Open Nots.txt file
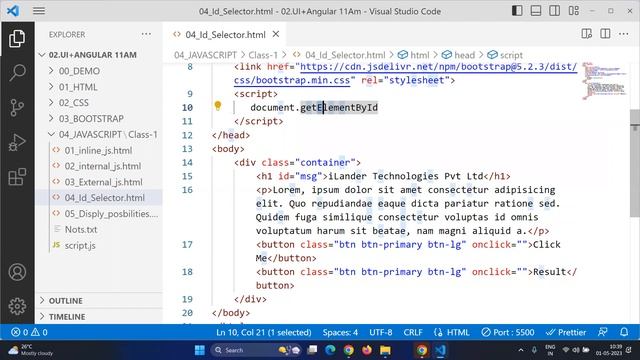 tap(98, 229)
